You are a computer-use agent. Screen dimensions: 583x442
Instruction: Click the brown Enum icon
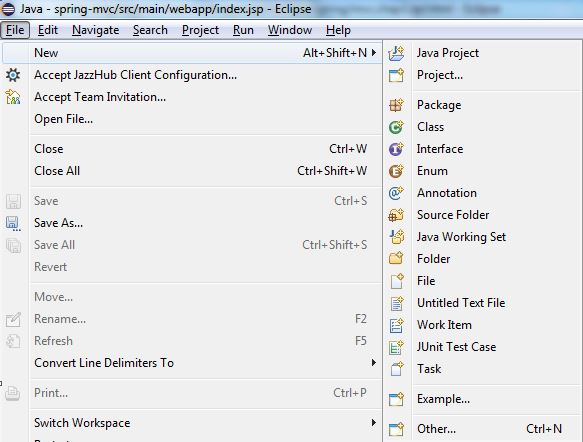click(x=396, y=171)
